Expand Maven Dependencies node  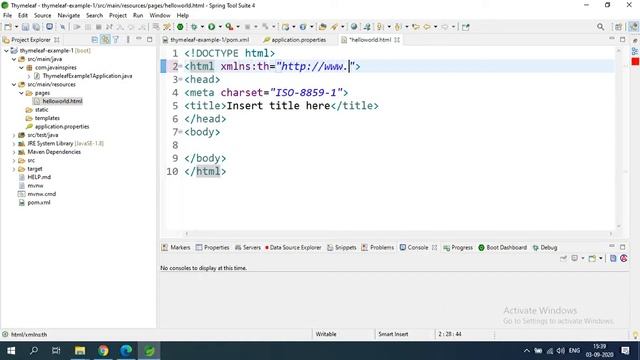(14, 152)
